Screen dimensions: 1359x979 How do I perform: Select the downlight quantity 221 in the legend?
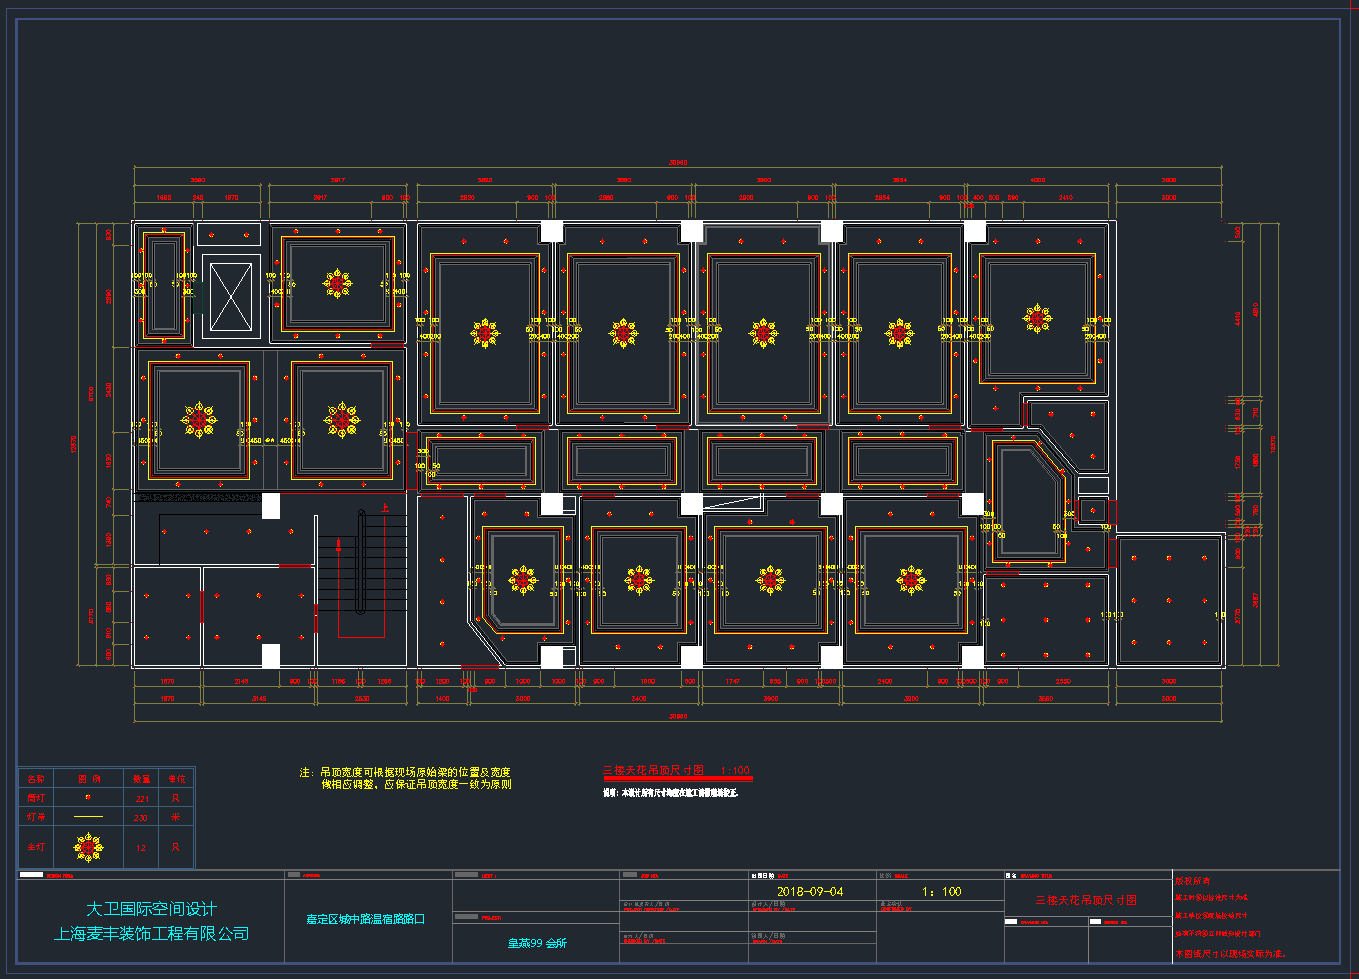(x=141, y=798)
